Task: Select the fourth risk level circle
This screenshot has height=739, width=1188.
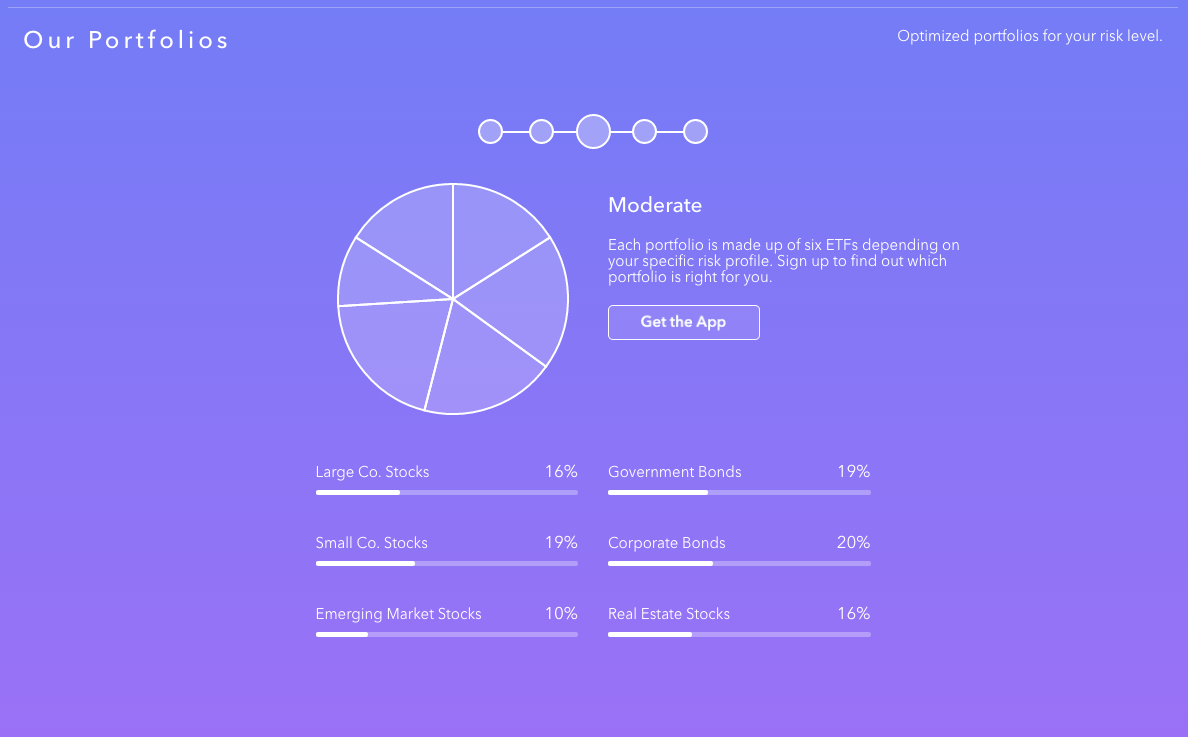Action: (x=644, y=132)
